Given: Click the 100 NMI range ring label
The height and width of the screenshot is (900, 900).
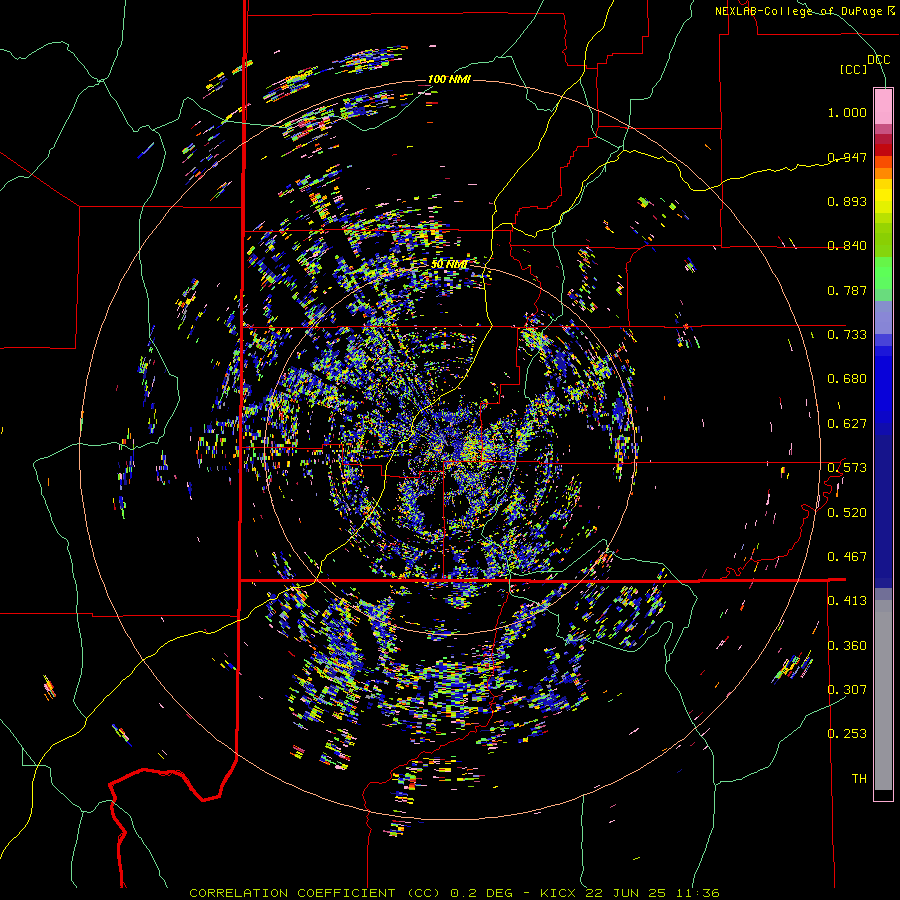Looking at the screenshot, I should [x=449, y=79].
